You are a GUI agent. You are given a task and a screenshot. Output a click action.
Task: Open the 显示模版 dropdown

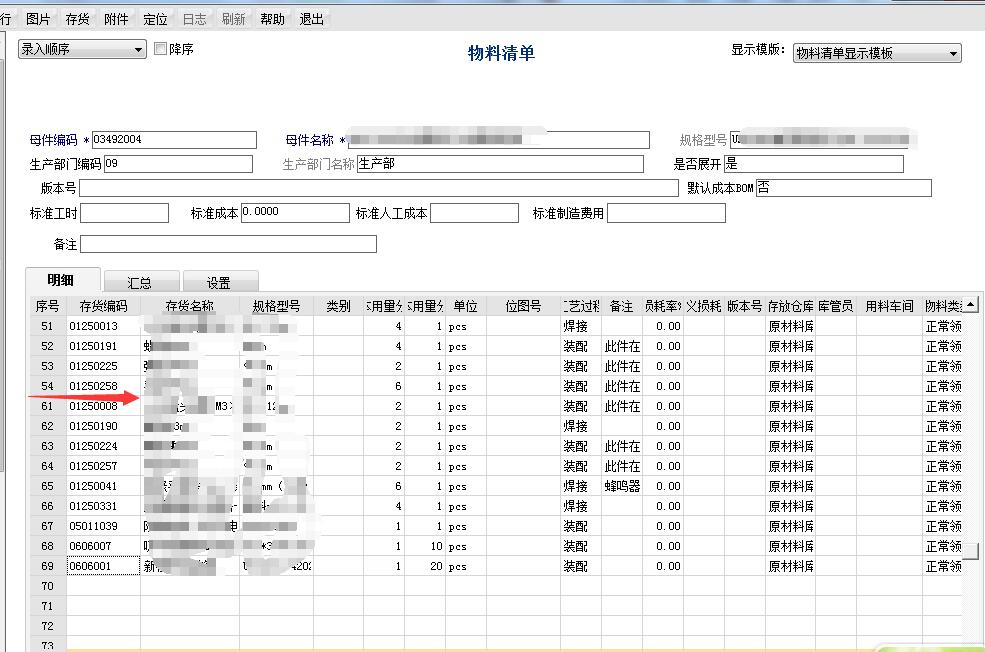[x=877, y=53]
